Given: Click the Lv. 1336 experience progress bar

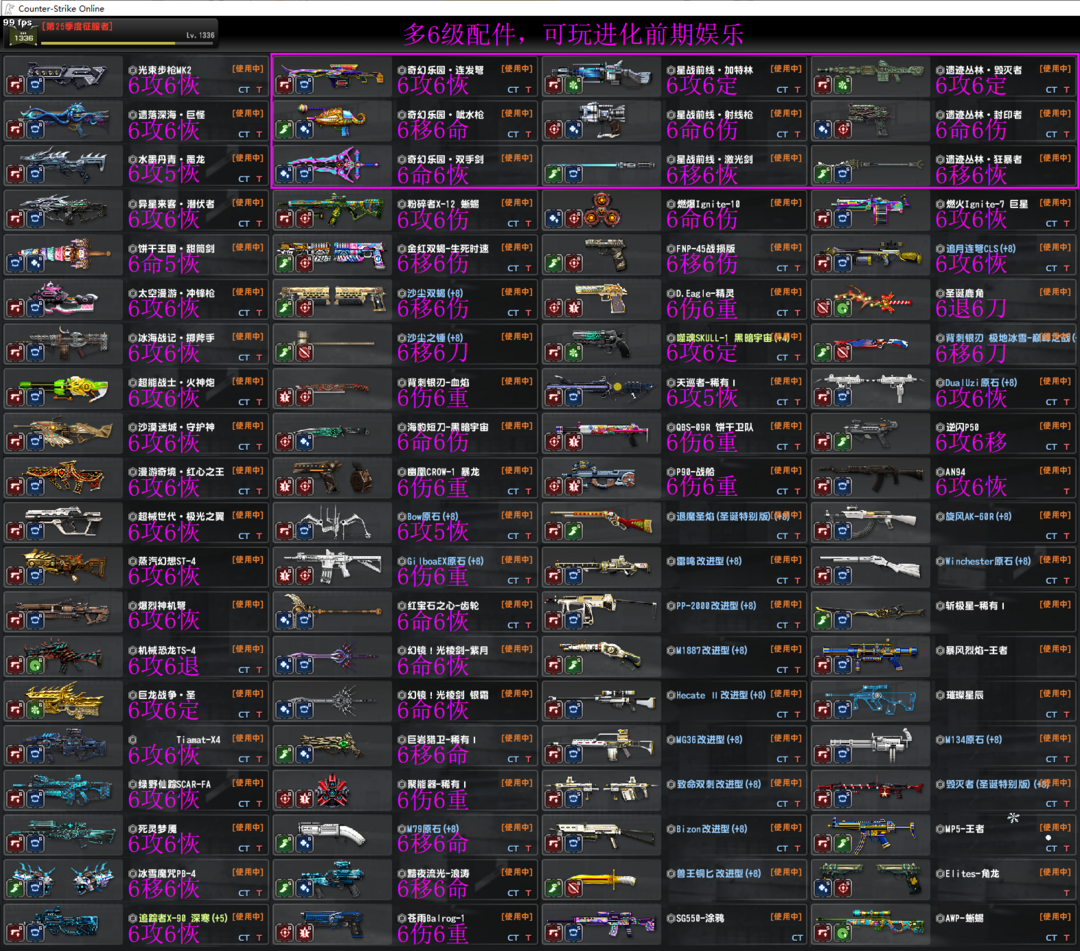Looking at the screenshot, I should pyautogui.click(x=127, y=43).
